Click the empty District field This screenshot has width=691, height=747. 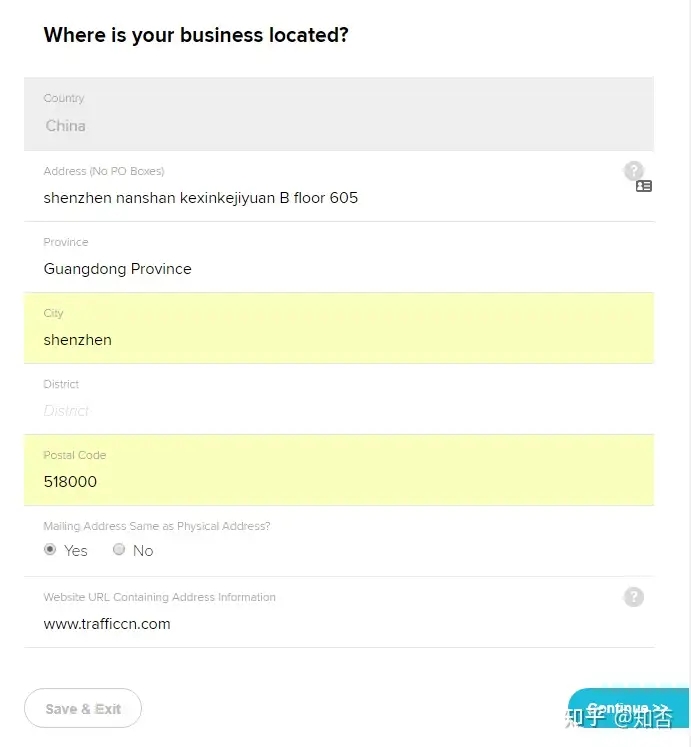(x=300, y=411)
